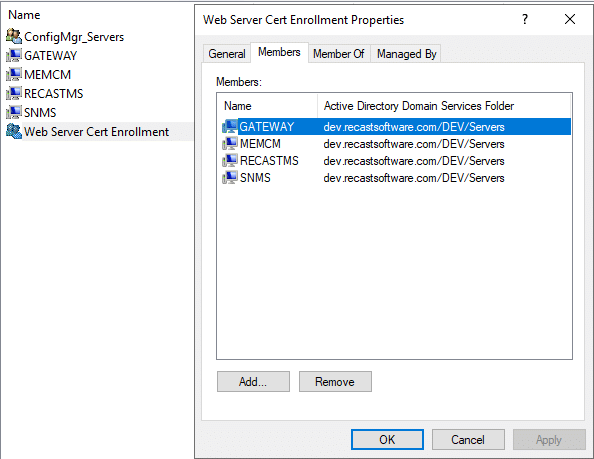Viewport: 594px width, 459px height.
Task: Click the Add... button
Action: click(x=253, y=381)
